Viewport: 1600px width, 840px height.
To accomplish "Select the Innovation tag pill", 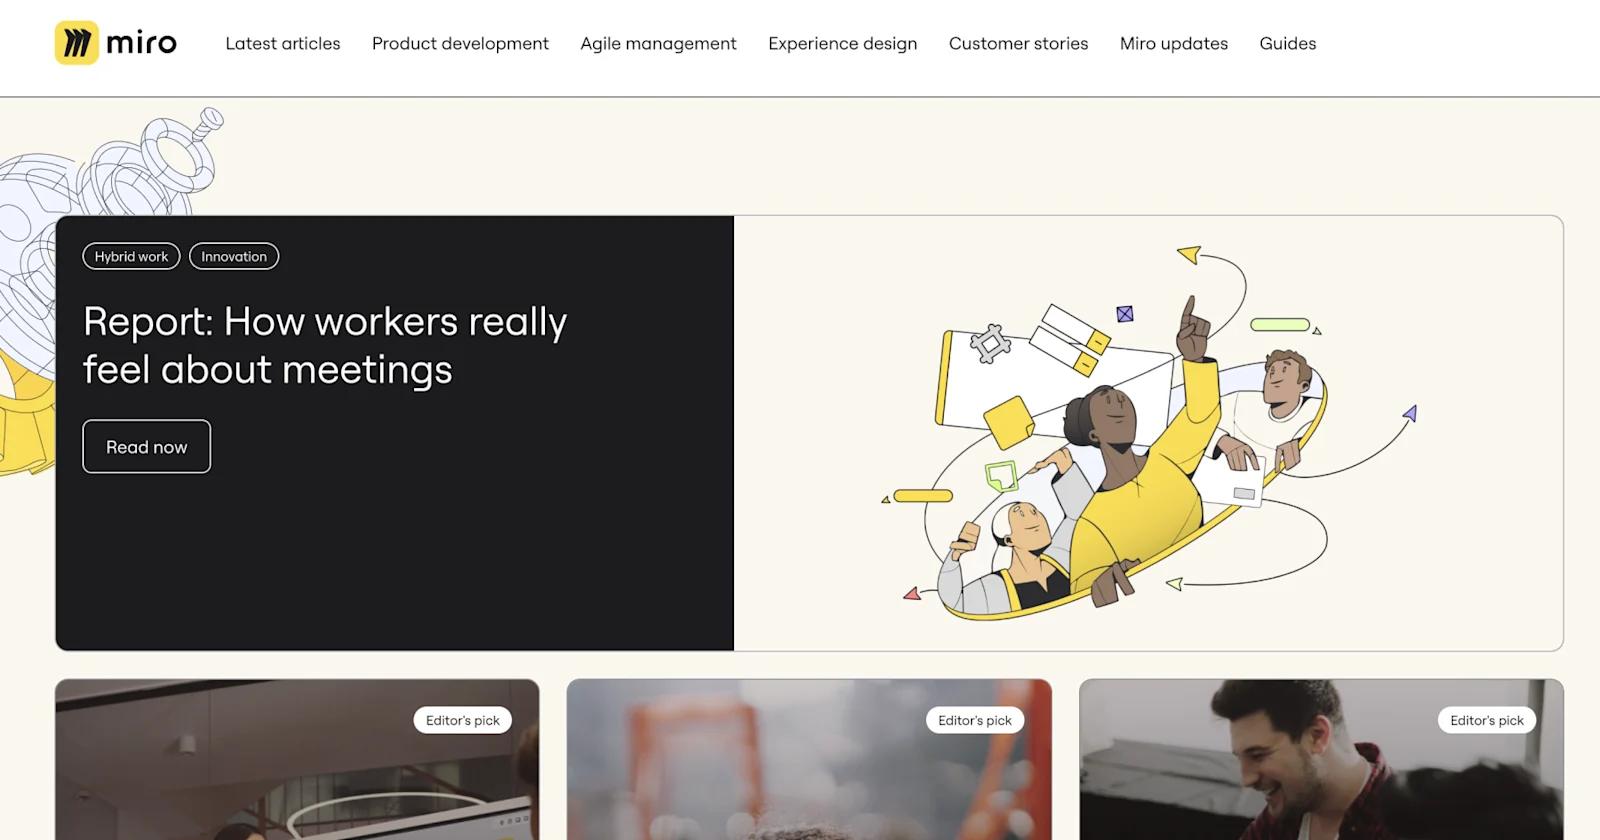I will [x=234, y=257].
